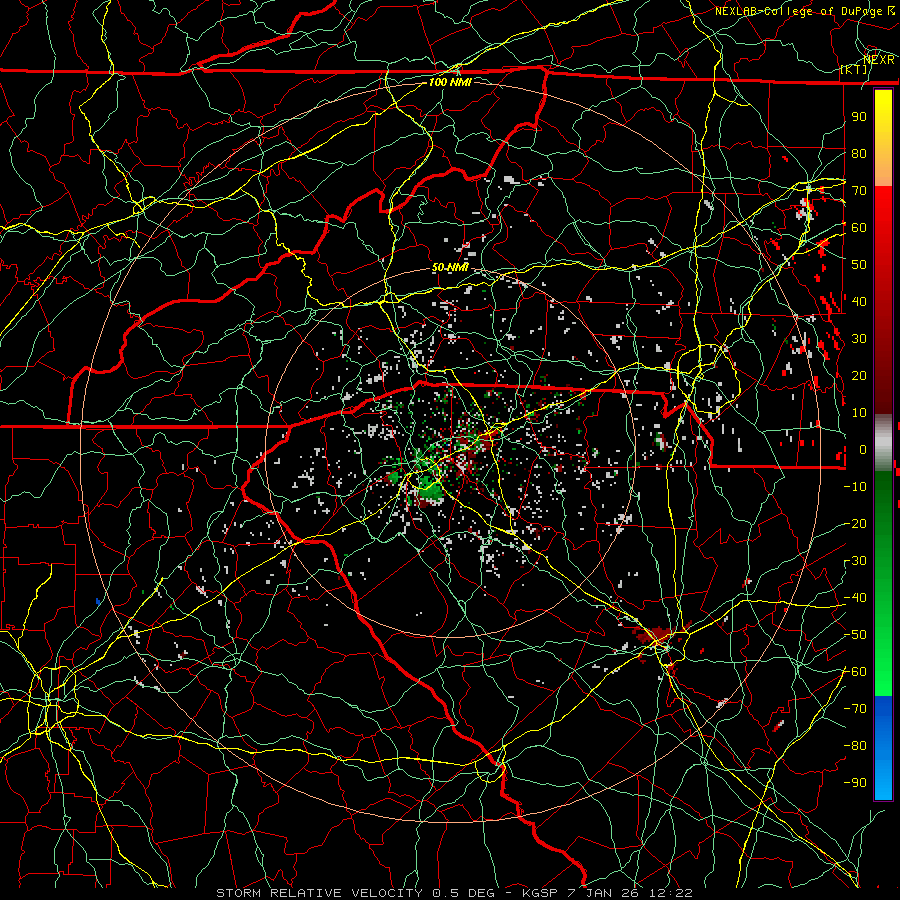Image resolution: width=900 pixels, height=900 pixels.
Task: Select the "-90" value on velocity scale
Action: pos(855,783)
